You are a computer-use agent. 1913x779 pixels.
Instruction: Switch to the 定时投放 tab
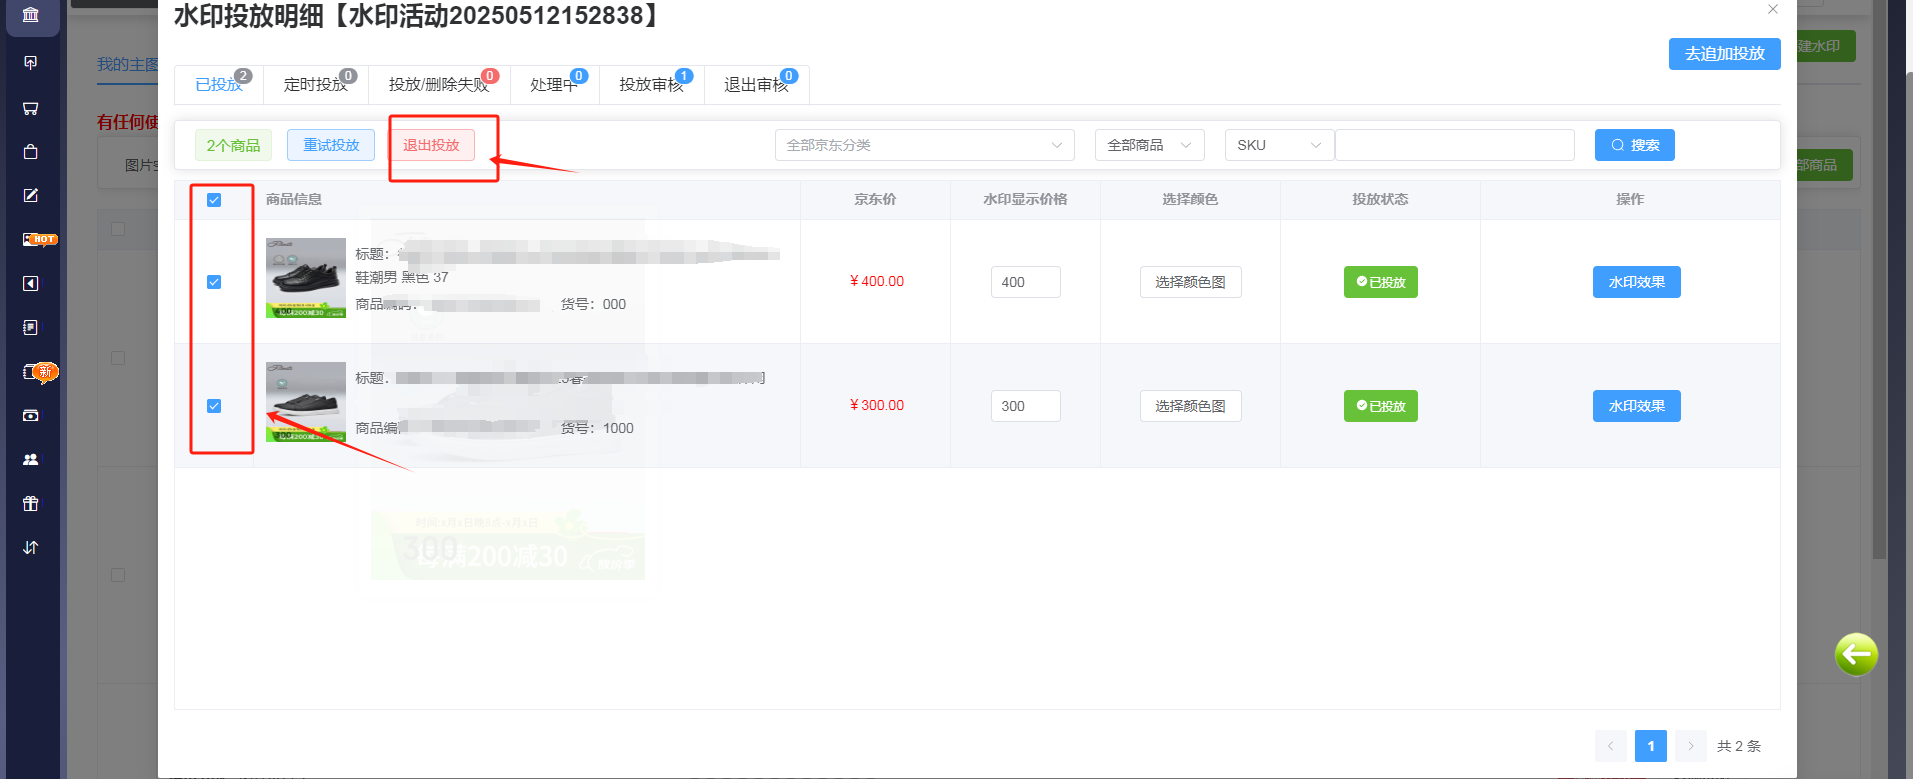315,85
